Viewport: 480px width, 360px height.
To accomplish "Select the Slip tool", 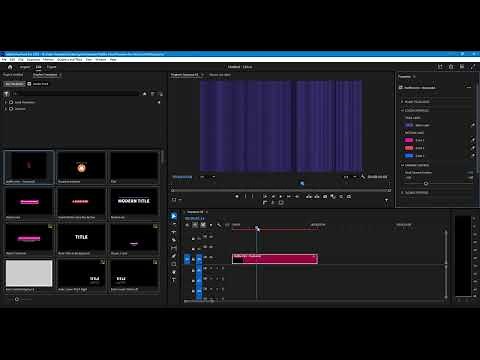I will (174, 248).
